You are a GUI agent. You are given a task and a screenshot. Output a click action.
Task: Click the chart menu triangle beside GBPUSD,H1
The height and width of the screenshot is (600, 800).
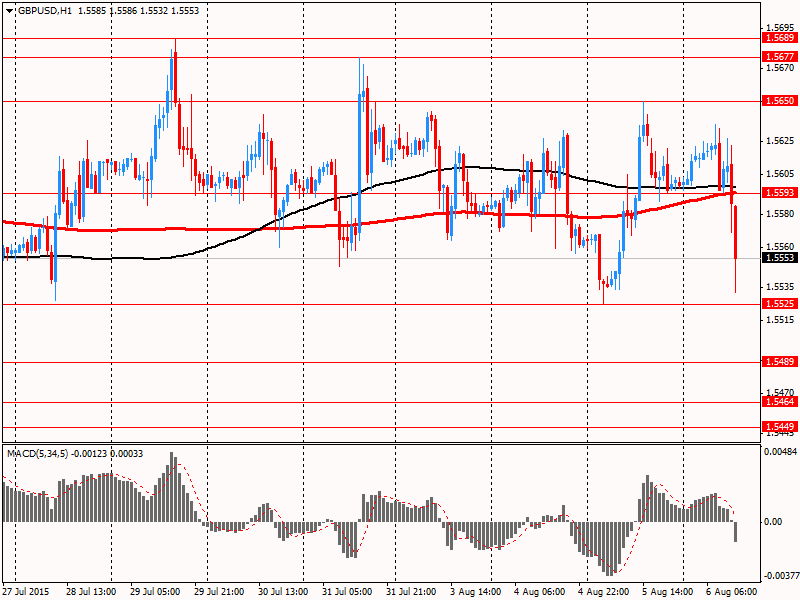10,10
